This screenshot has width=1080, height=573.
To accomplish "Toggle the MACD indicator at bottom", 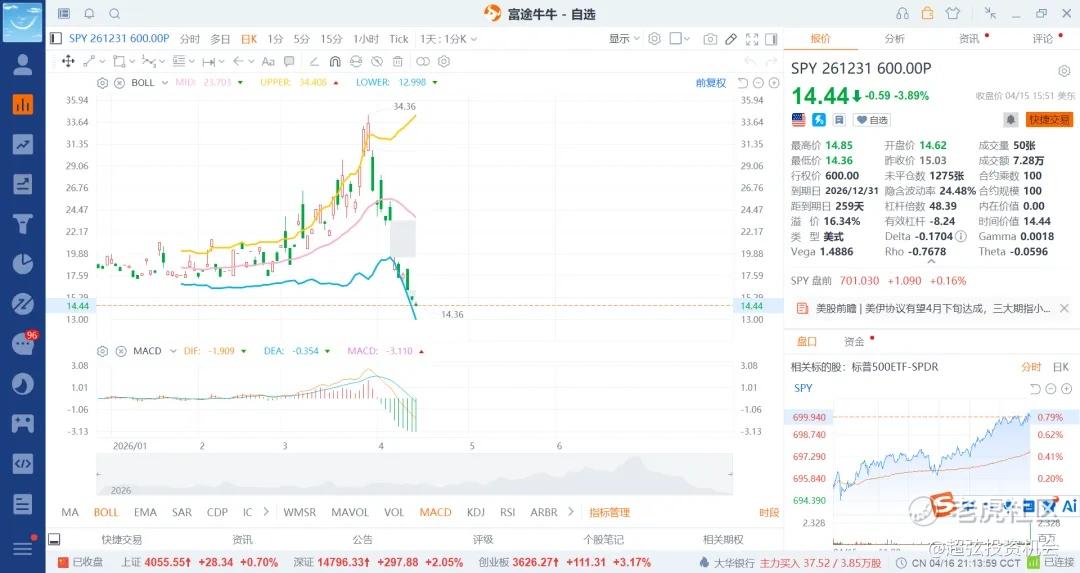I will pos(435,512).
